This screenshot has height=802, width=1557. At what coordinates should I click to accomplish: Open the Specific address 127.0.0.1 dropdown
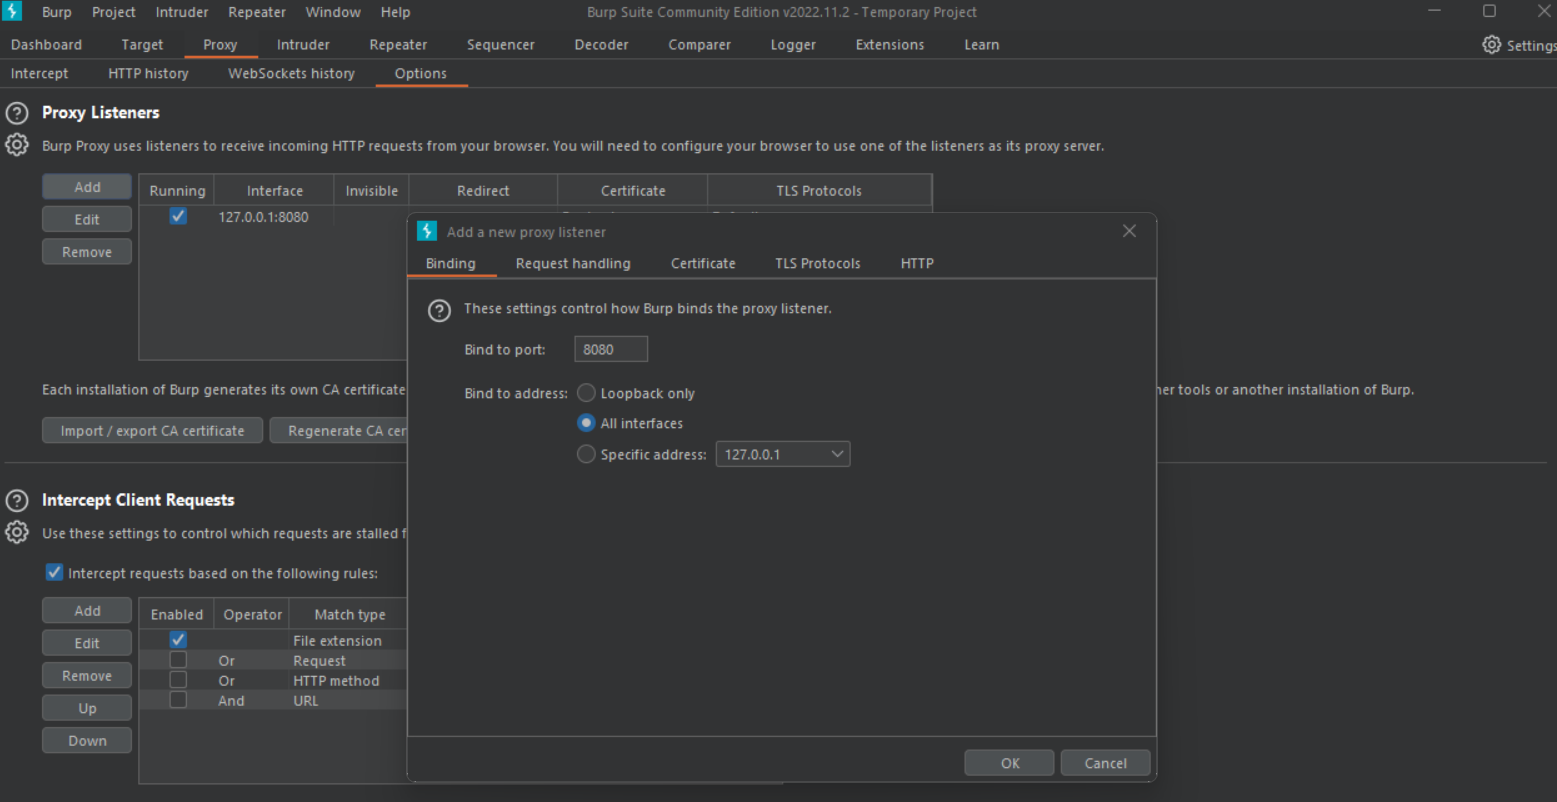(x=783, y=454)
